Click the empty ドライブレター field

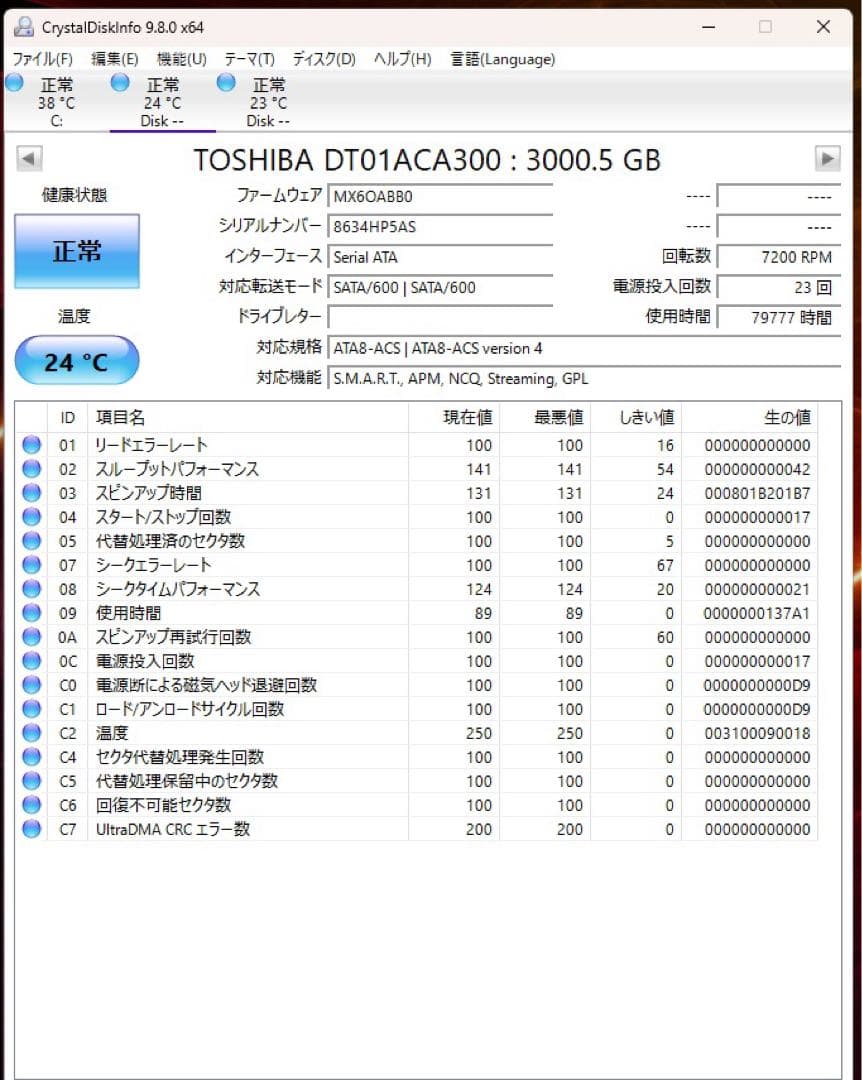440,318
